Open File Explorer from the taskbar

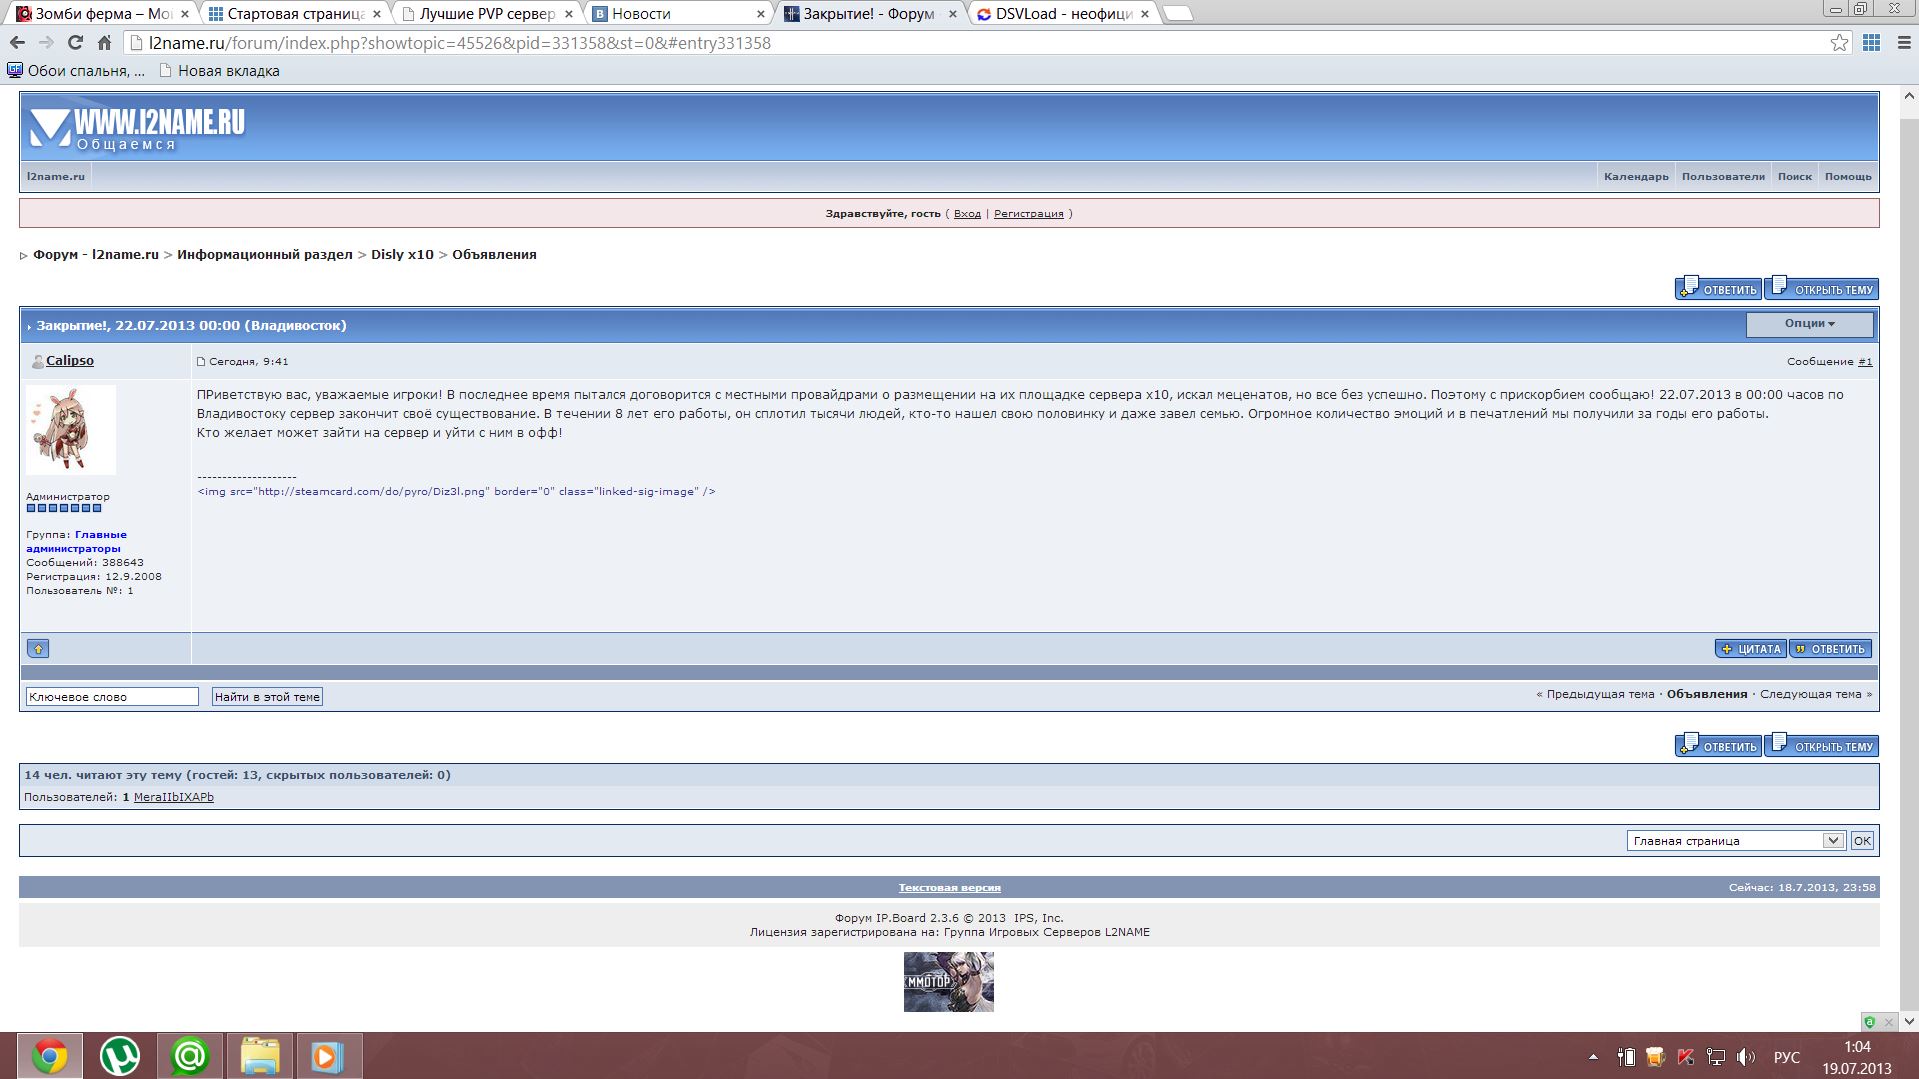(x=259, y=1056)
